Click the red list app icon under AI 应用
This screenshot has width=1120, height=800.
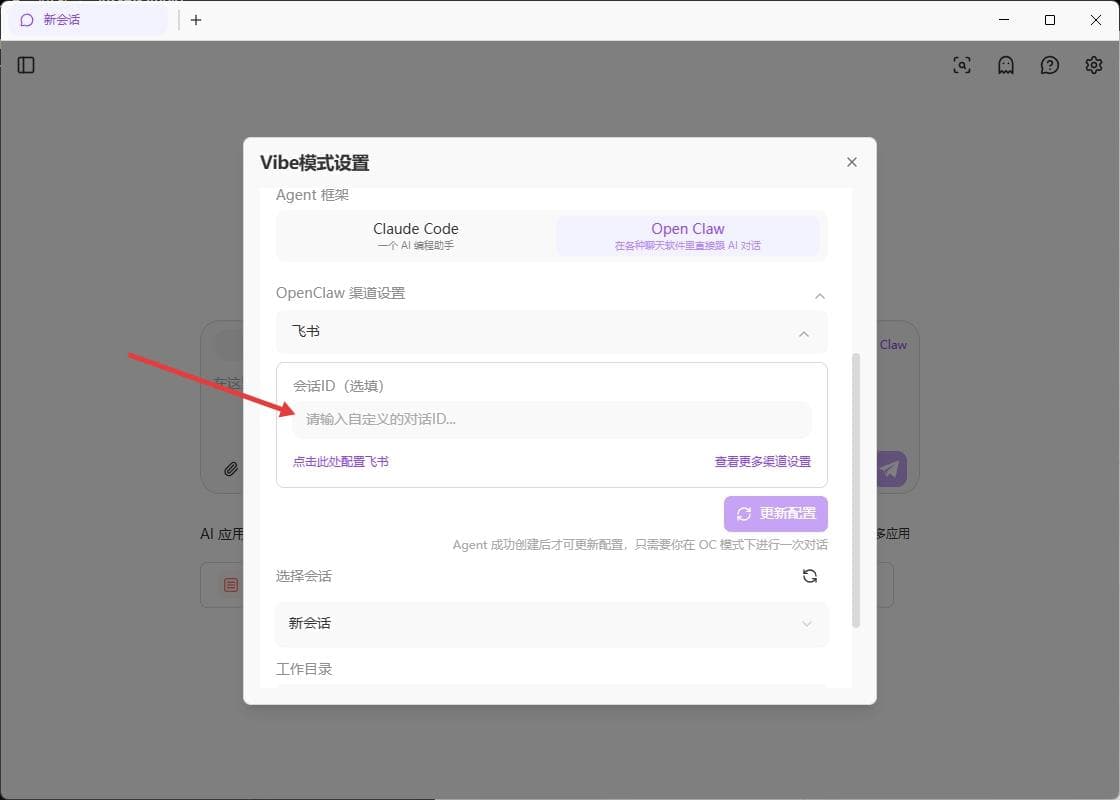pos(231,585)
